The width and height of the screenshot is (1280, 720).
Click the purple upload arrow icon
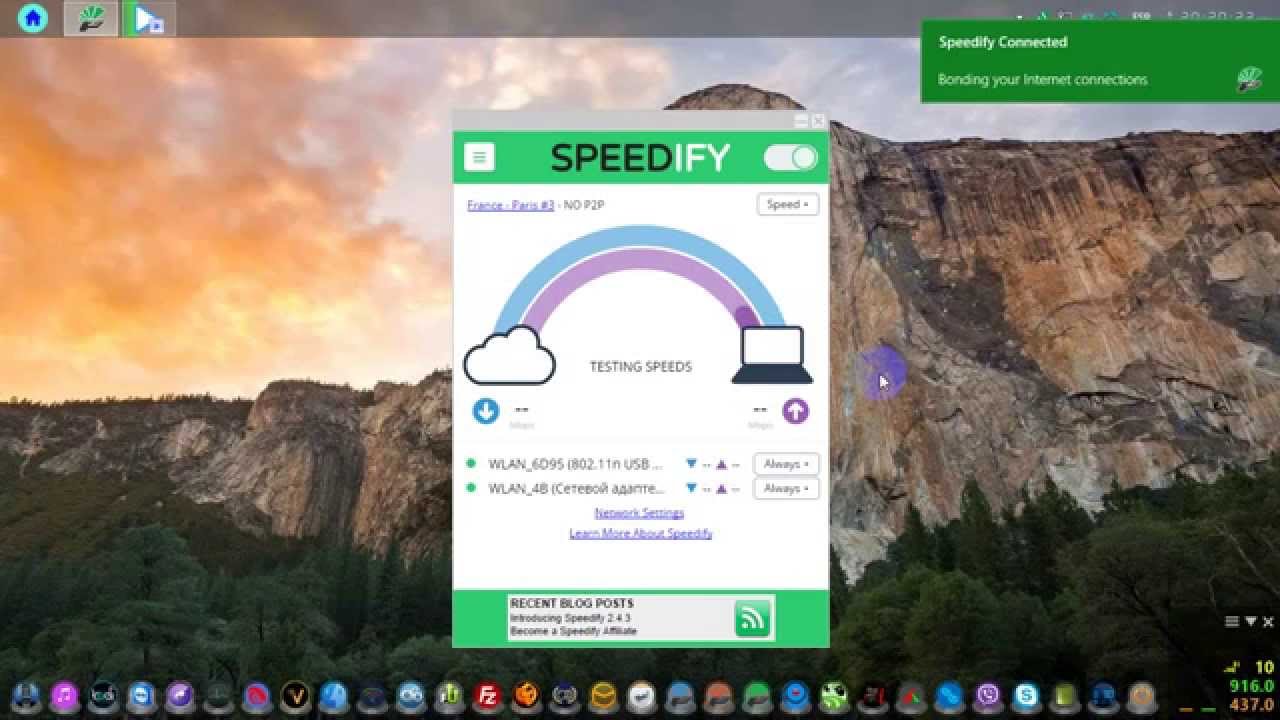[795, 411]
